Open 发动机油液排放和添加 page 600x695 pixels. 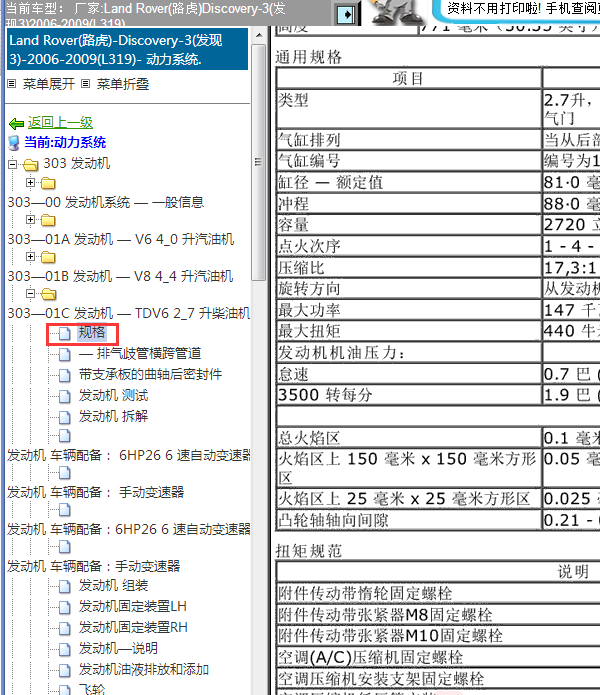click(x=144, y=669)
